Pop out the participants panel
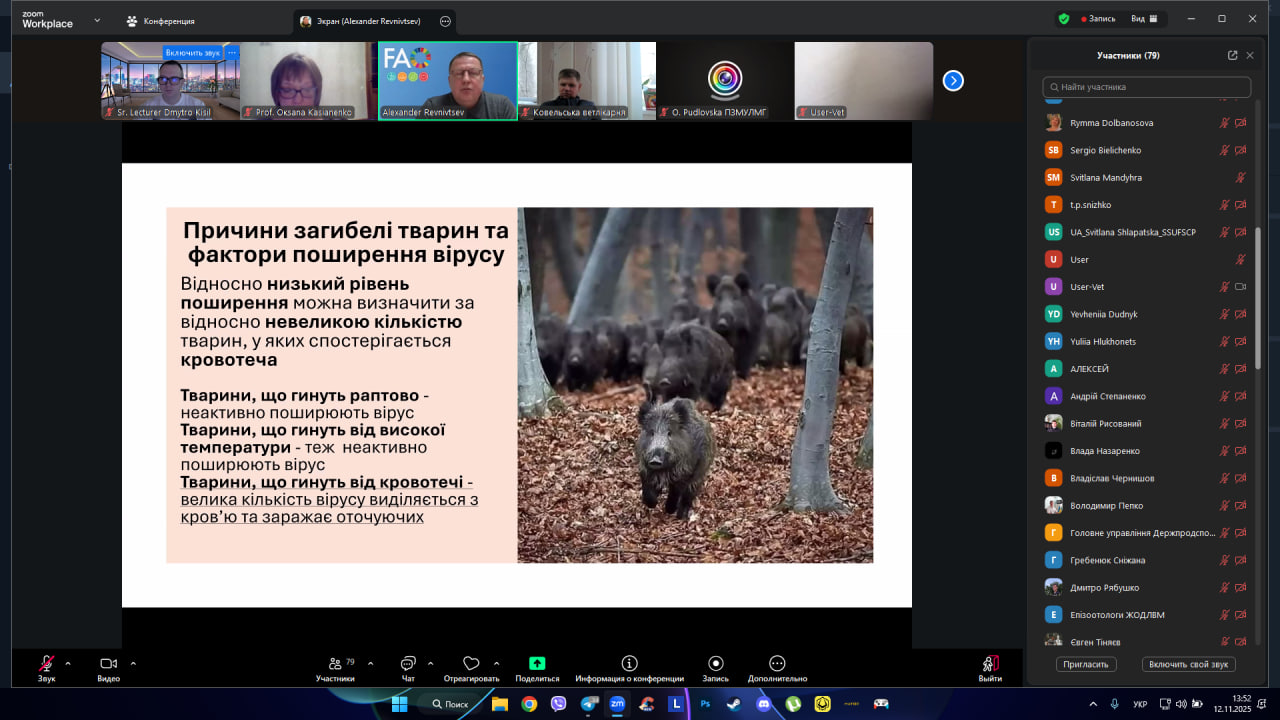Screen dimensions: 1280x720 tap(1232, 56)
